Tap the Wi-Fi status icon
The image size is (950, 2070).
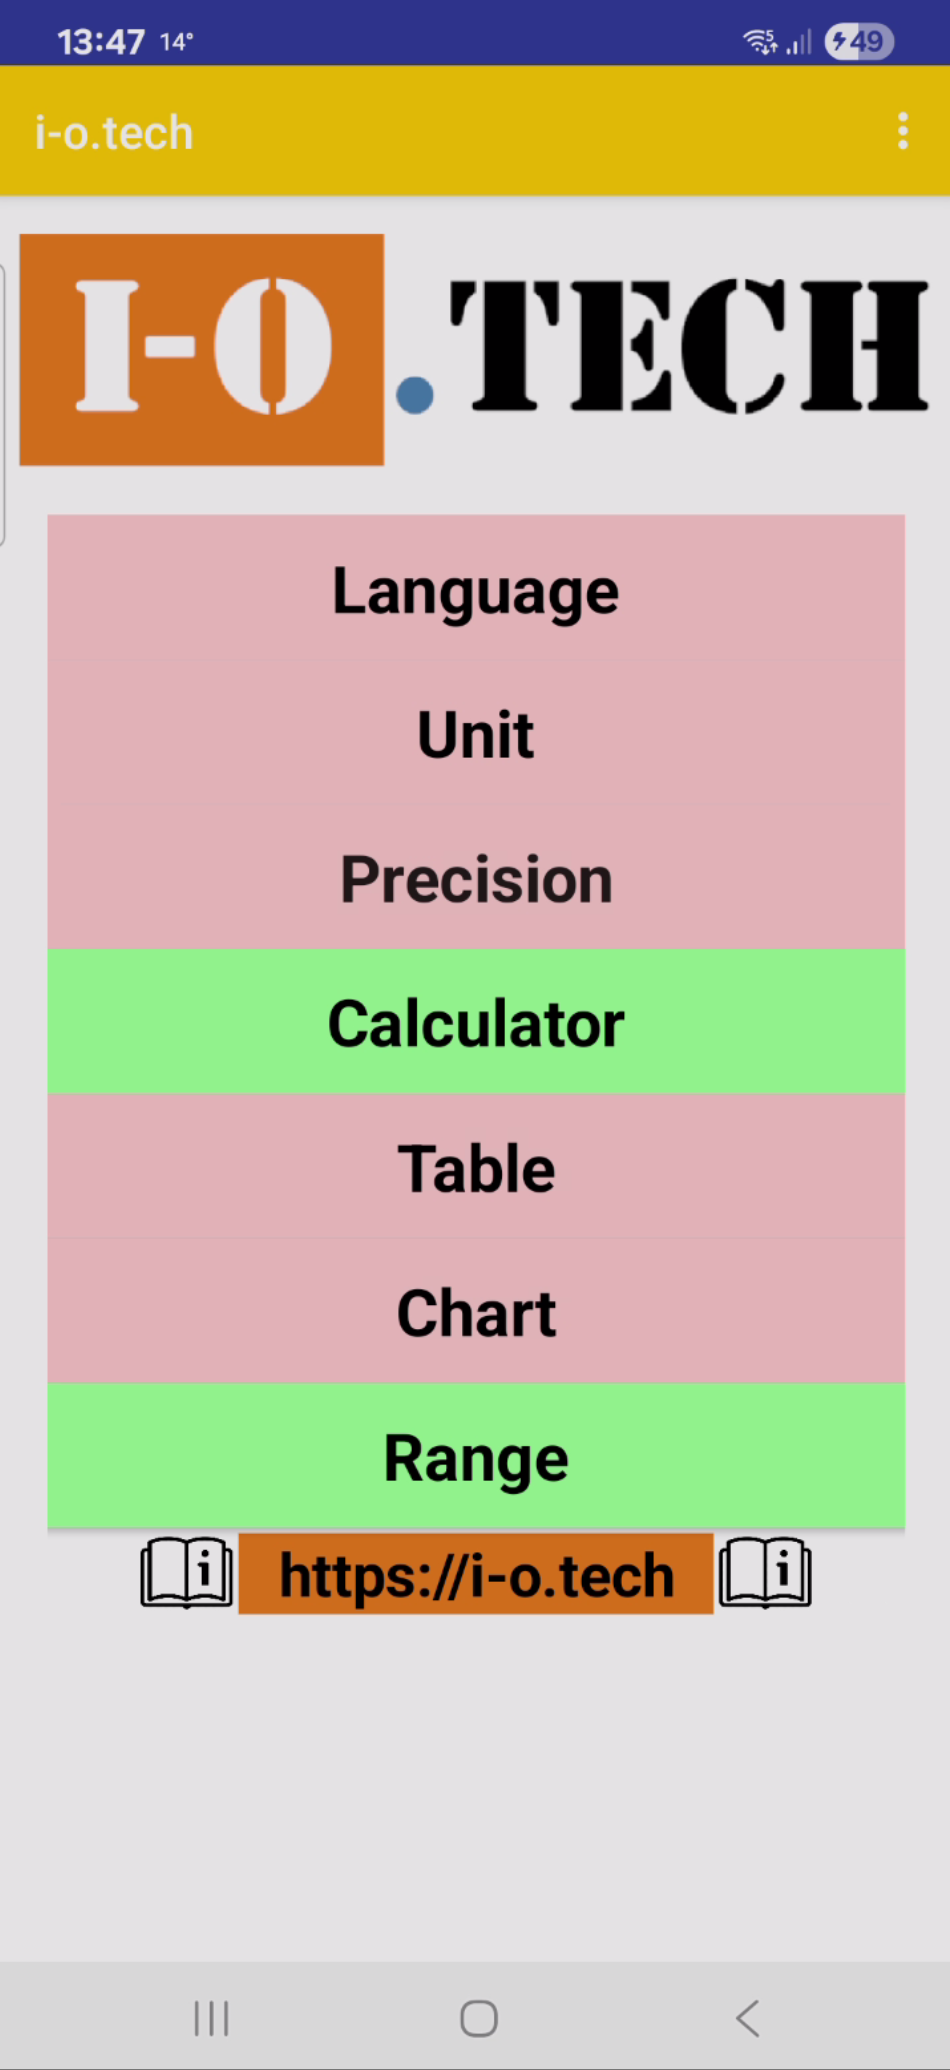(760, 42)
